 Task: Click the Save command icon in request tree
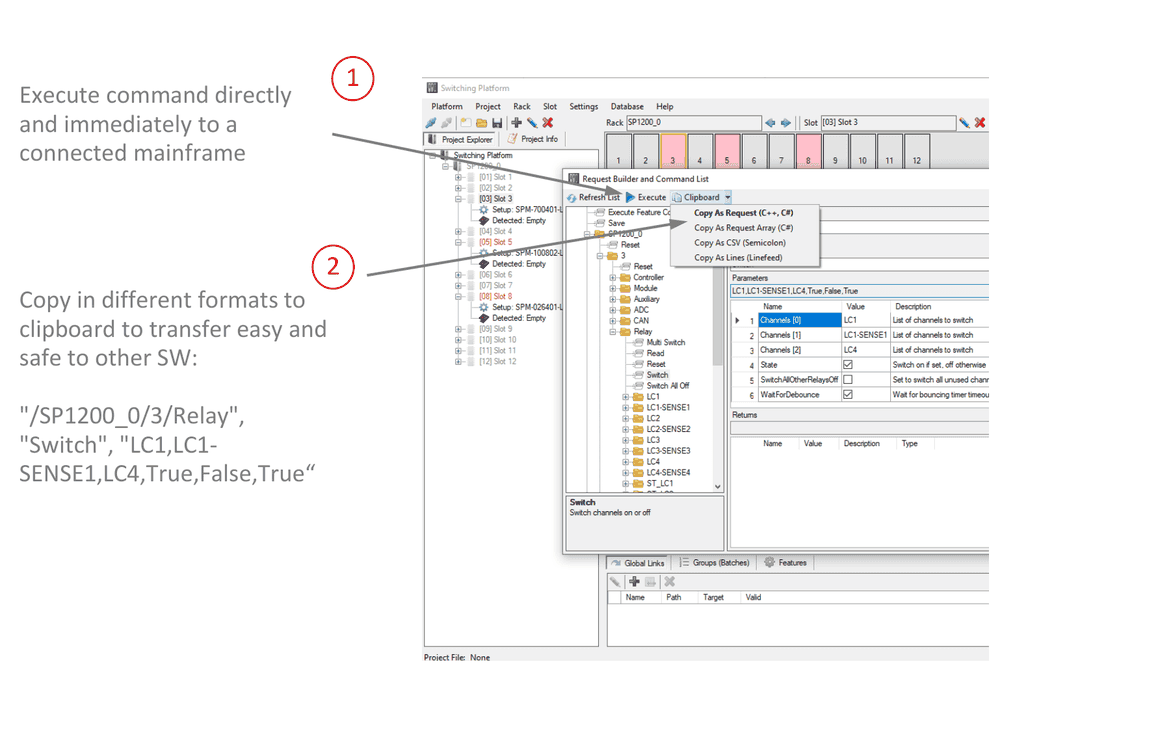[x=600, y=223]
